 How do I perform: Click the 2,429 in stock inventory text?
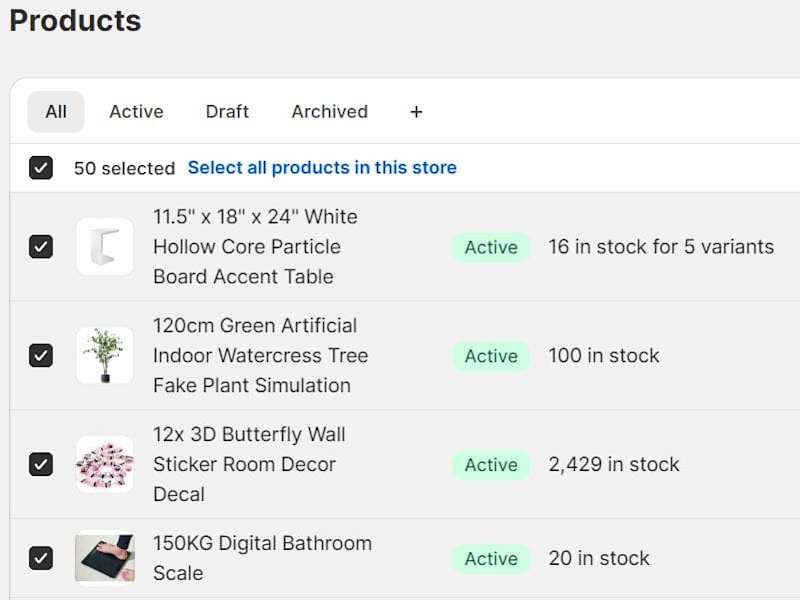614,464
